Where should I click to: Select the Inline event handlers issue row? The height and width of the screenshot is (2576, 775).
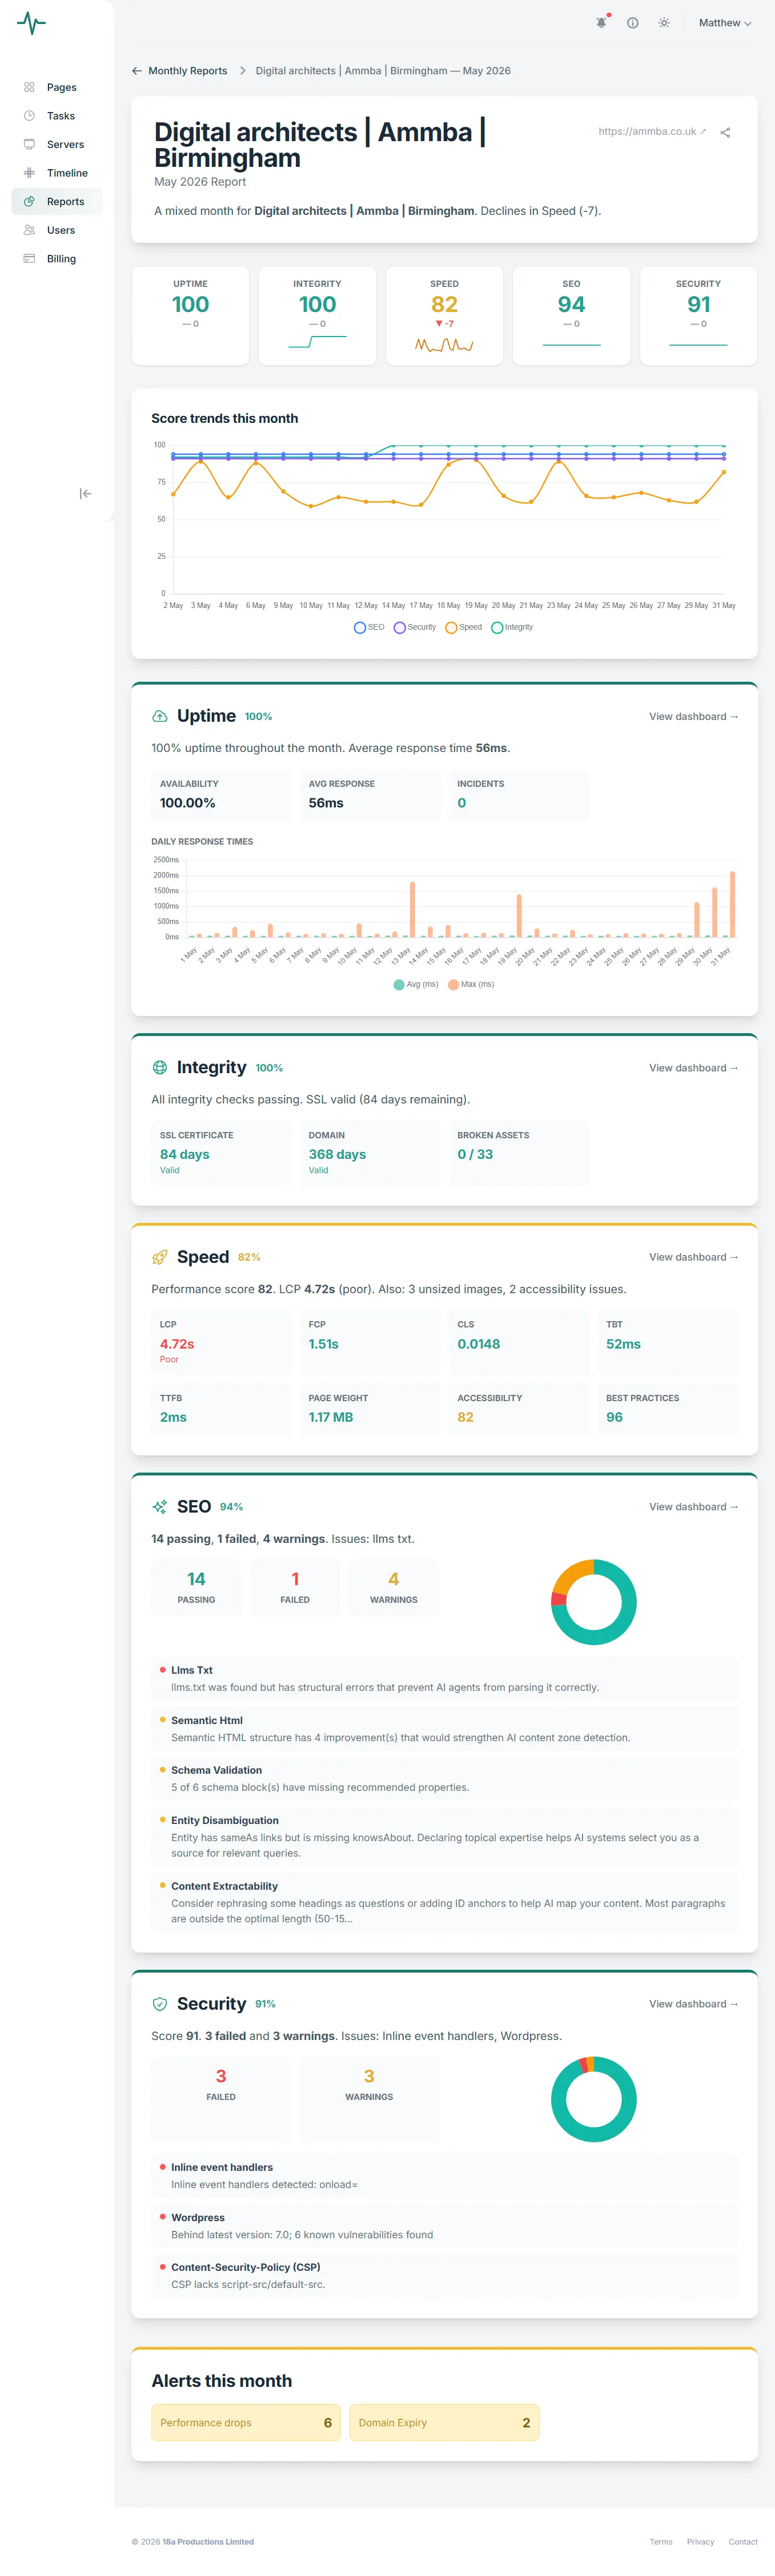click(x=444, y=2176)
